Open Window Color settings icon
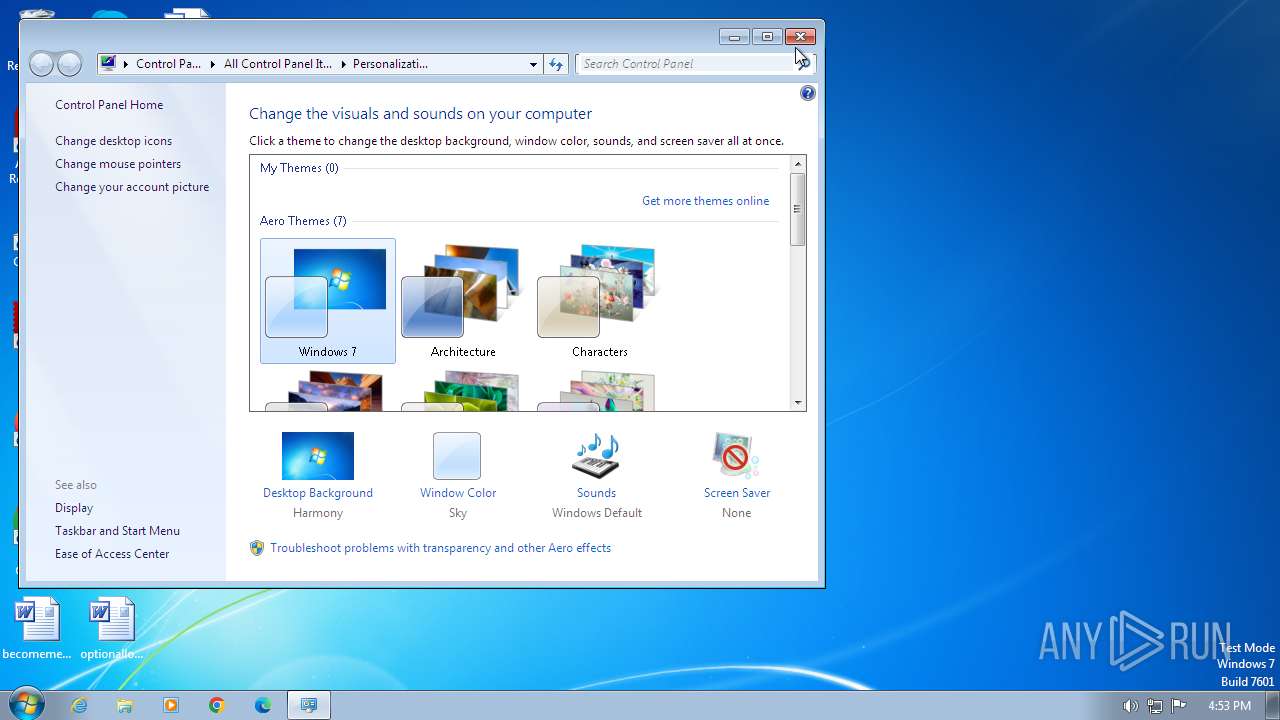 pyautogui.click(x=457, y=456)
